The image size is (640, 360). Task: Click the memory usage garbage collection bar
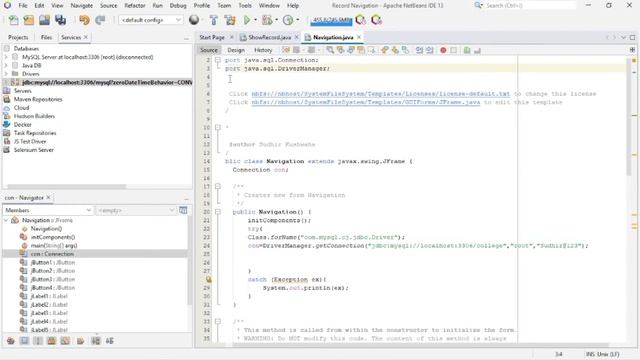[x=331, y=20]
